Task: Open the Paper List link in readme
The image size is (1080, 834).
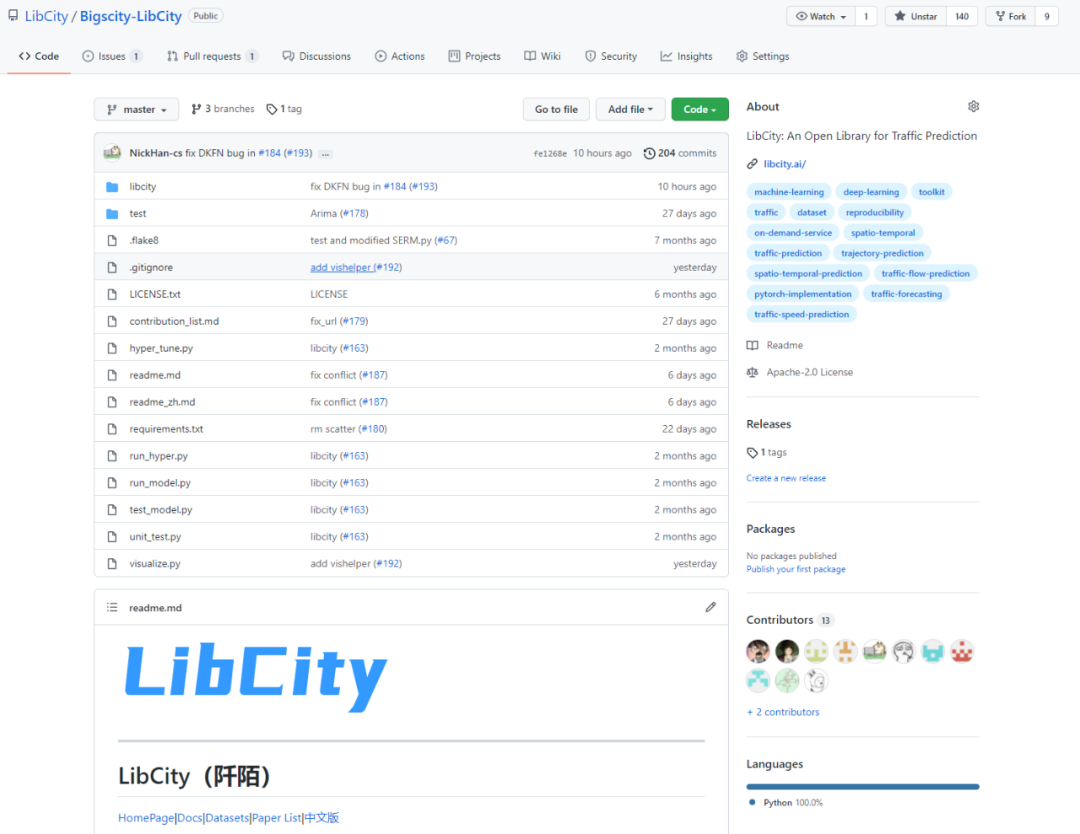Action: [x=276, y=817]
